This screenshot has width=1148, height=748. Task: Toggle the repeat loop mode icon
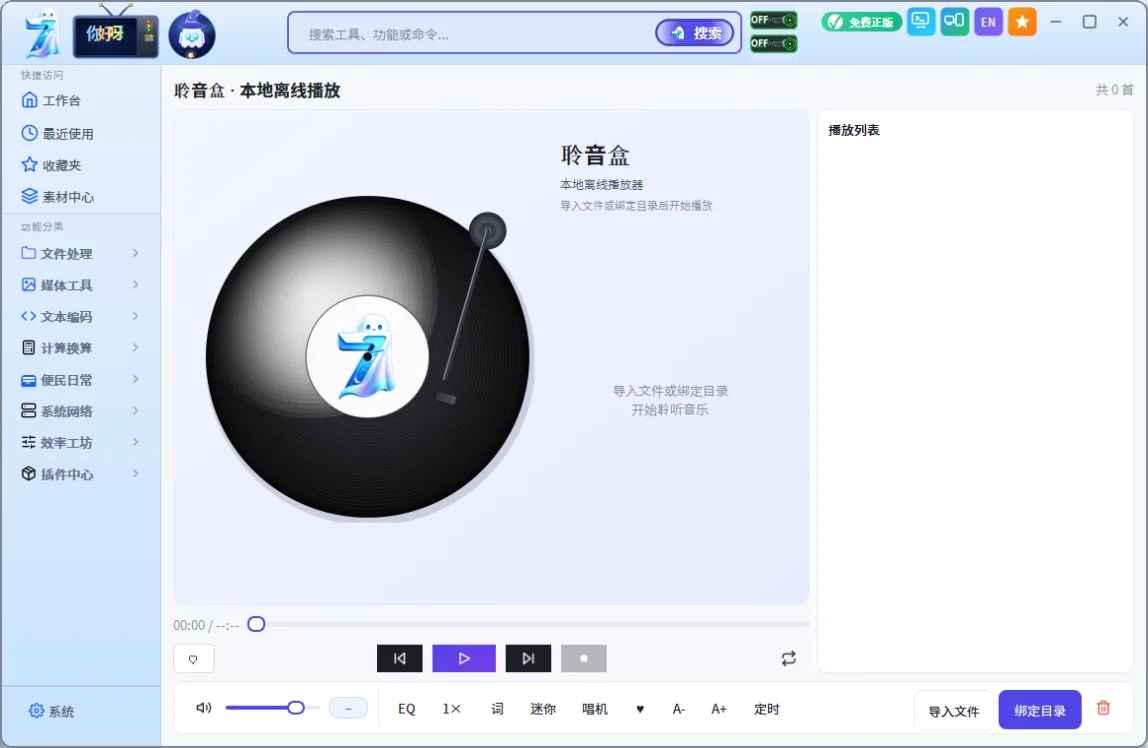pos(789,659)
